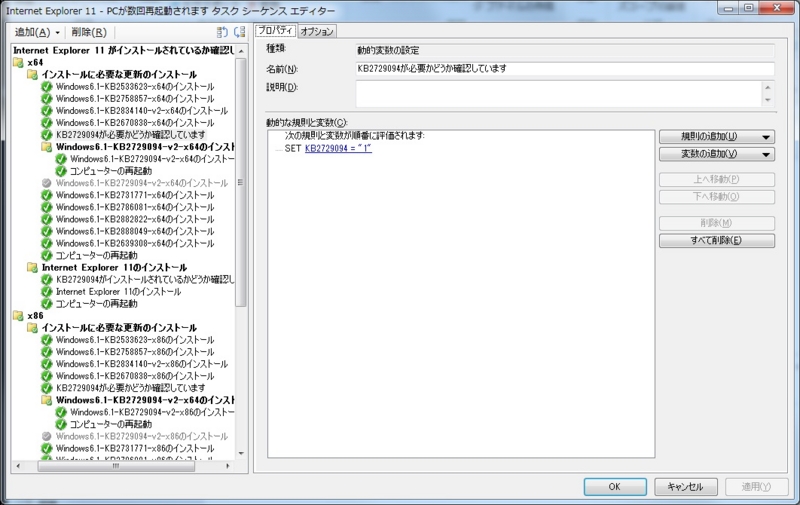Click the description box scroll-down arrow
Image resolution: width=800 pixels, height=505 pixels.
click(x=768, y=100)
